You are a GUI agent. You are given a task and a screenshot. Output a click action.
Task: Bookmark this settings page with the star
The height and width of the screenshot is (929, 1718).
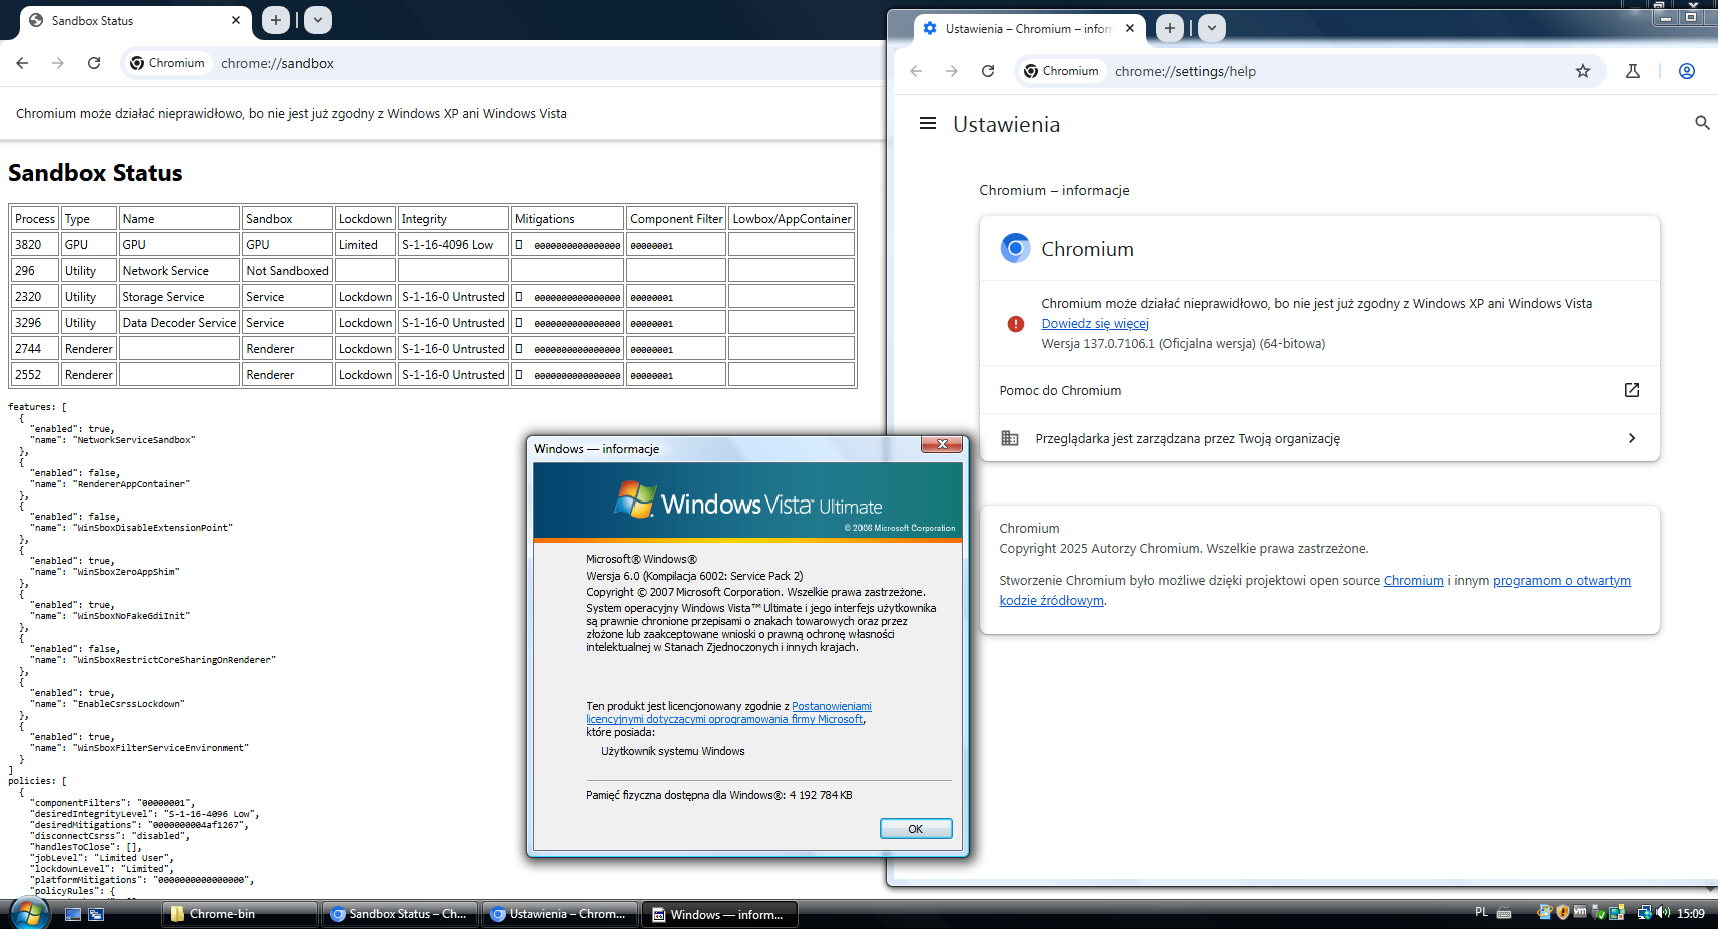(x=1583, y=71)
